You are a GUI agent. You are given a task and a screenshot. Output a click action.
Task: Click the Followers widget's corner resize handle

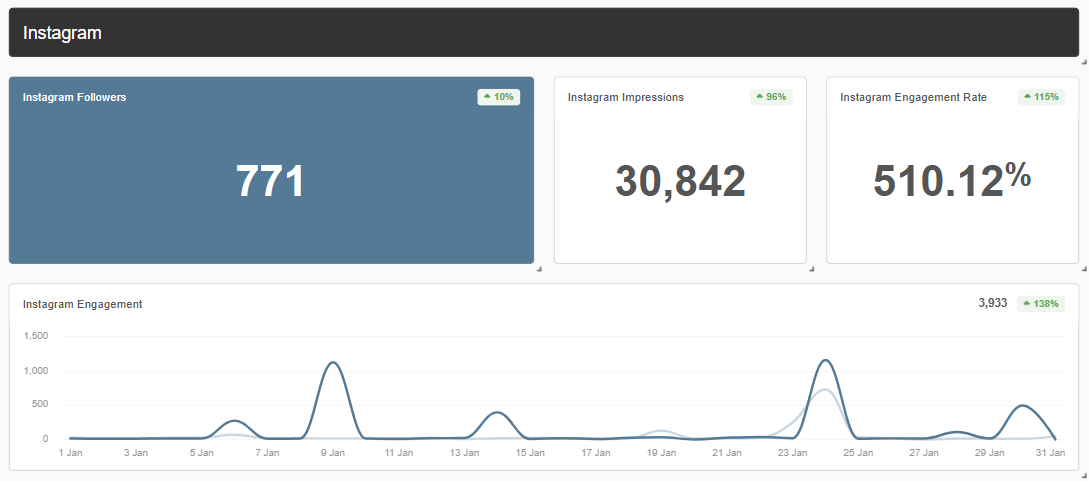538,268
